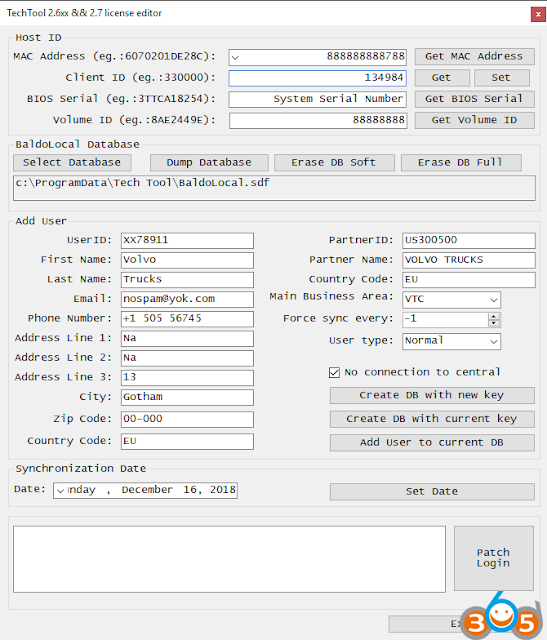
Task: Click Create DB with current key
Action: point(432,419)
